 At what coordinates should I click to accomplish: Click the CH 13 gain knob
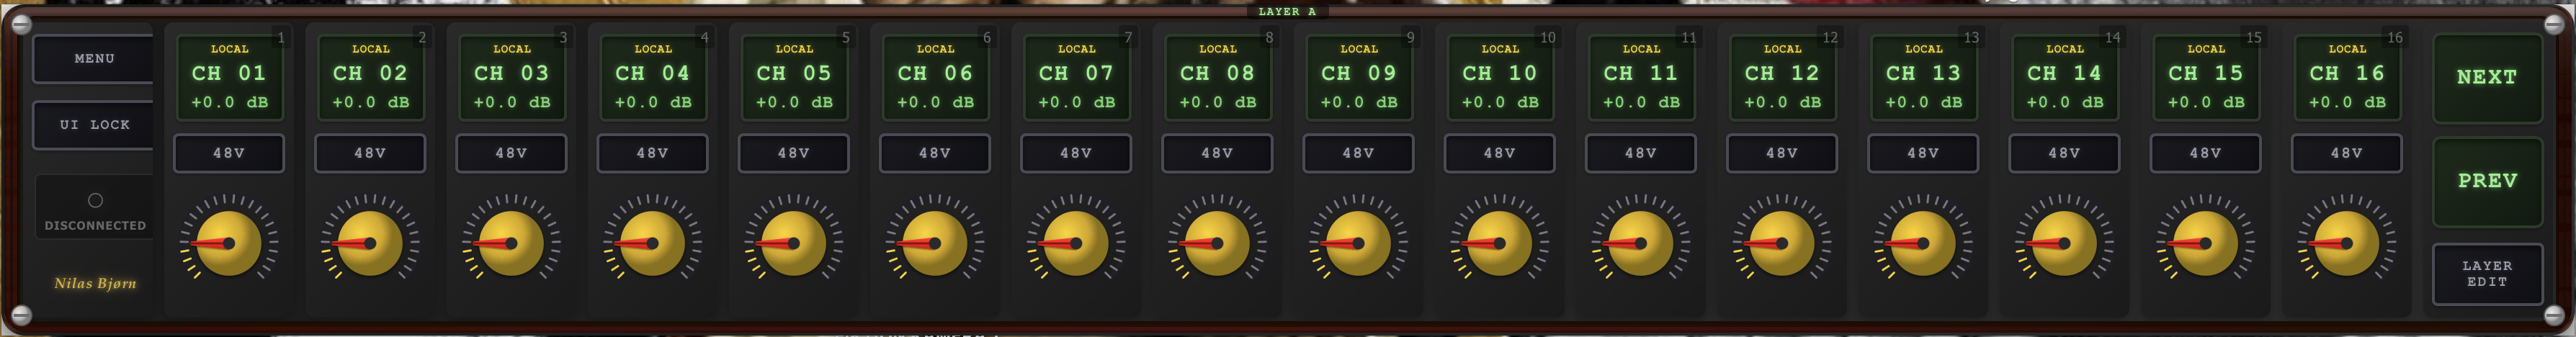click(1923, 243)
